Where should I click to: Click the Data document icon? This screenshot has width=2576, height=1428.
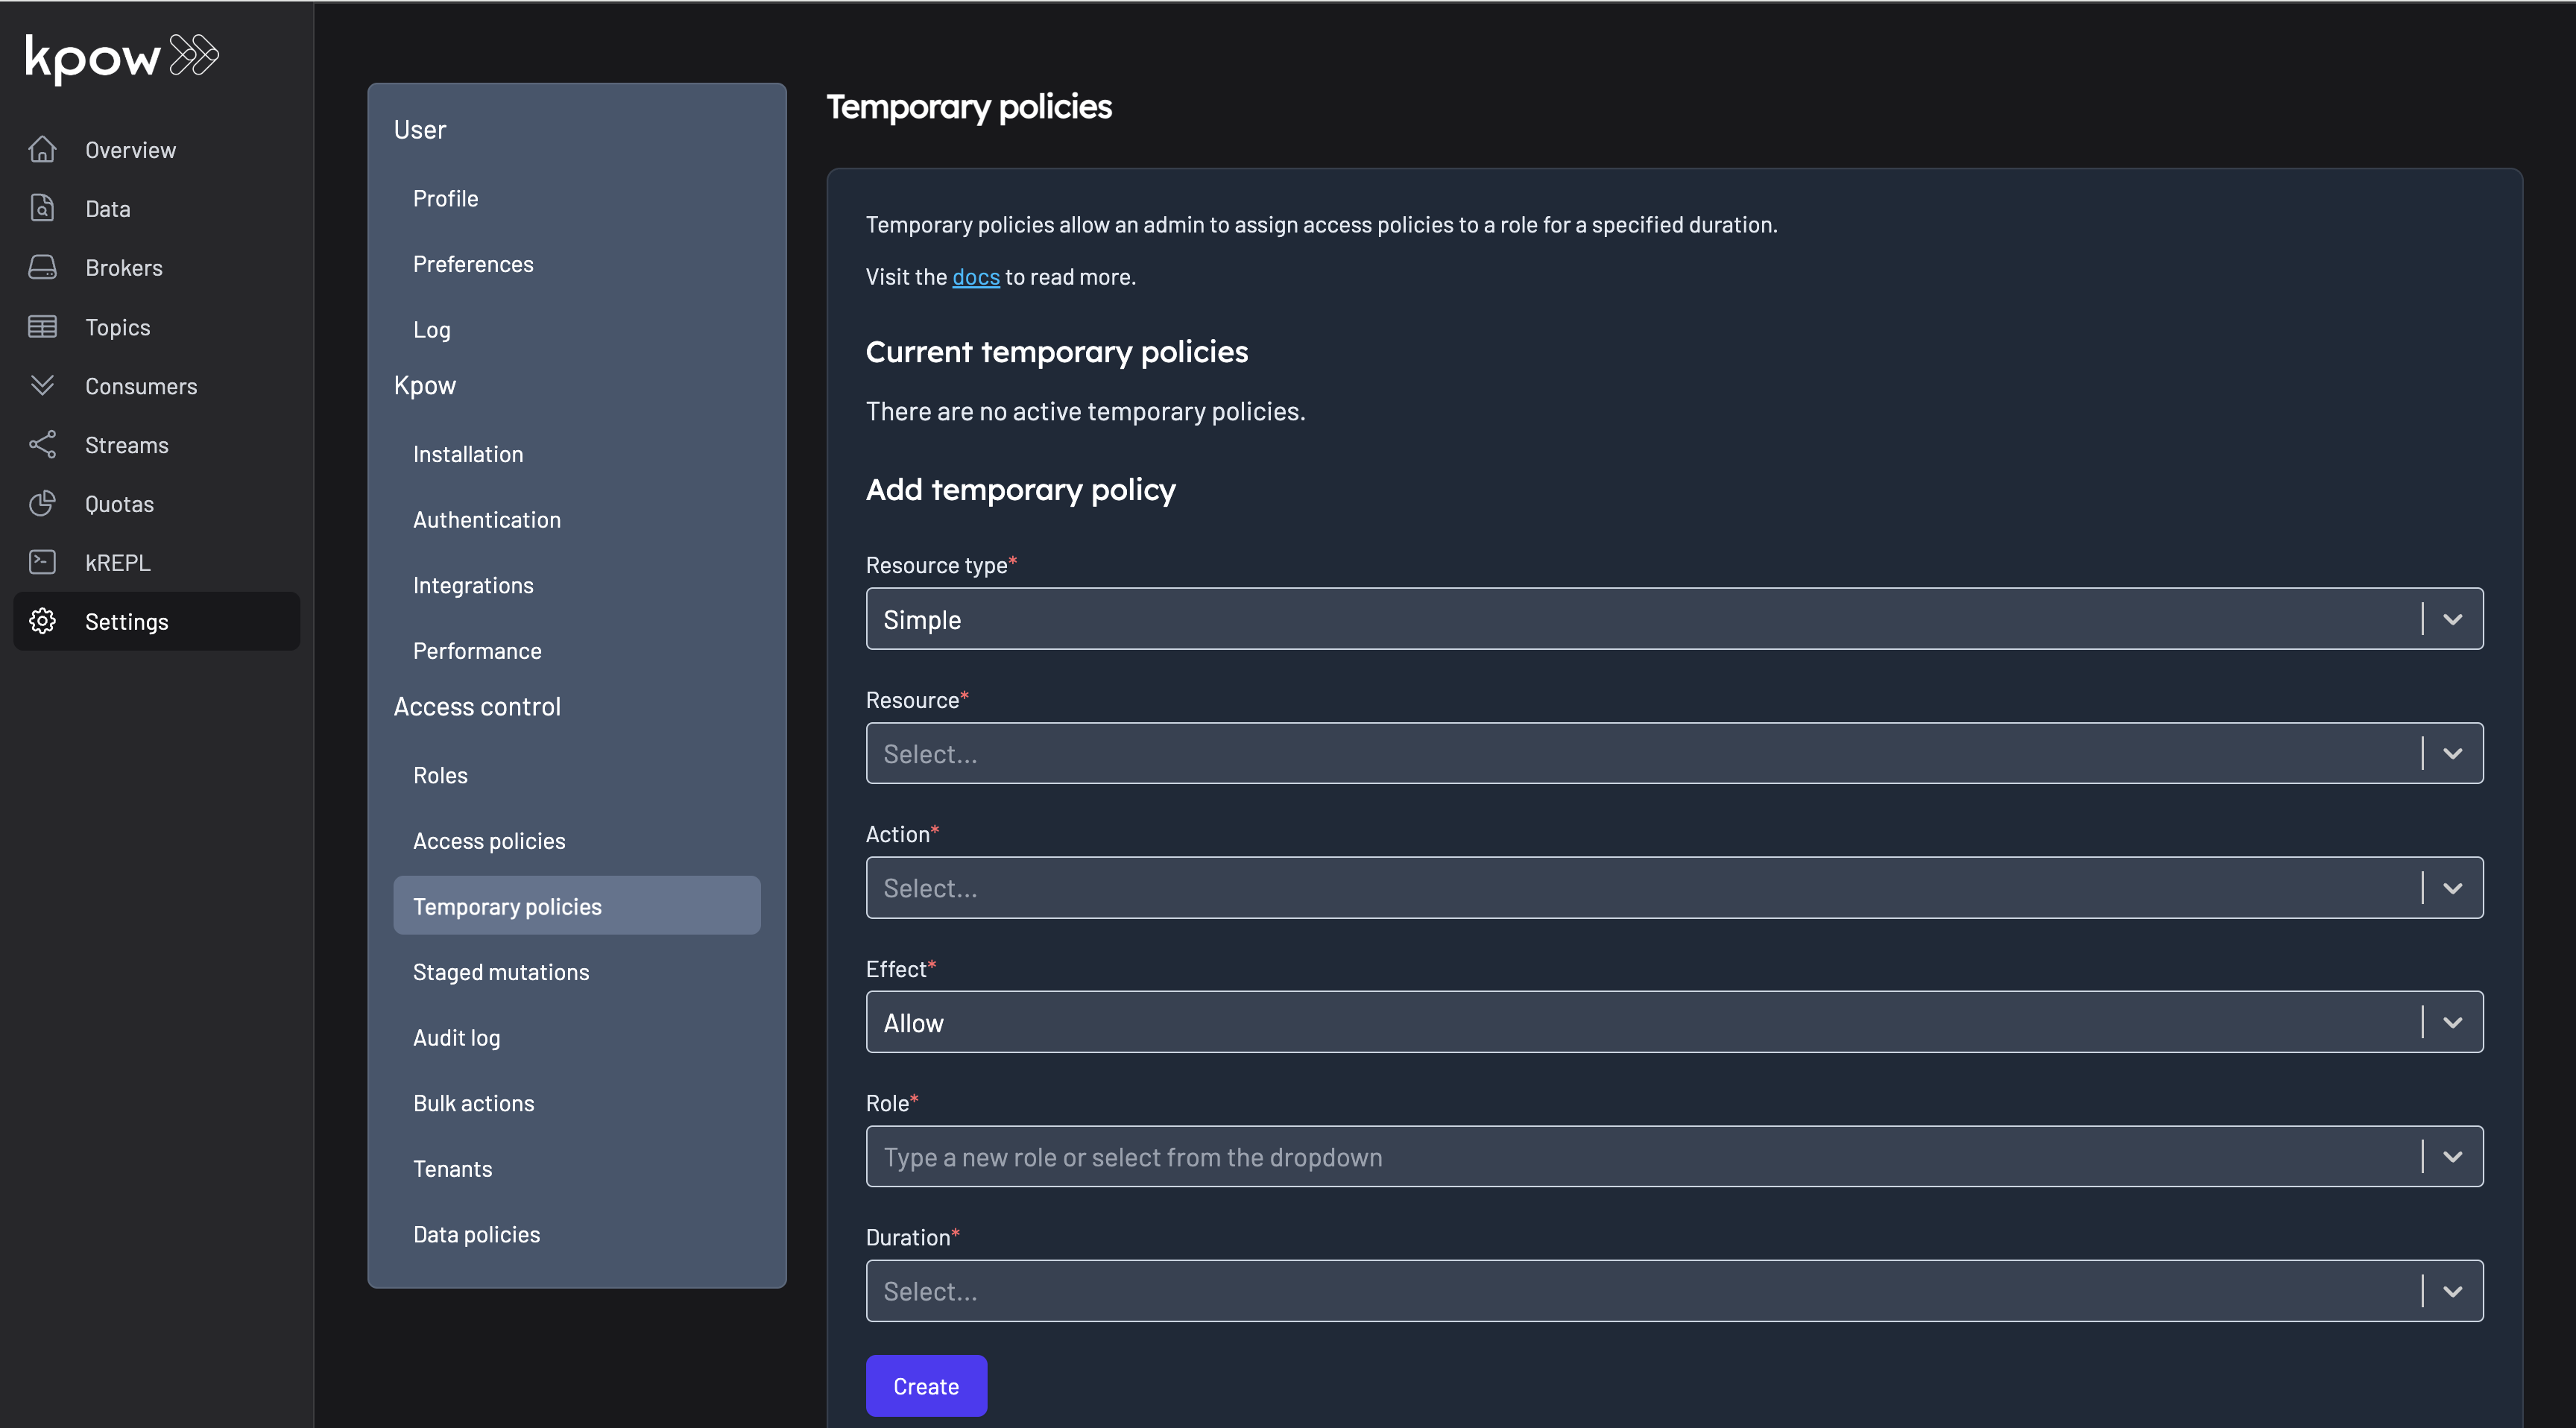click(x=42, y=208)
